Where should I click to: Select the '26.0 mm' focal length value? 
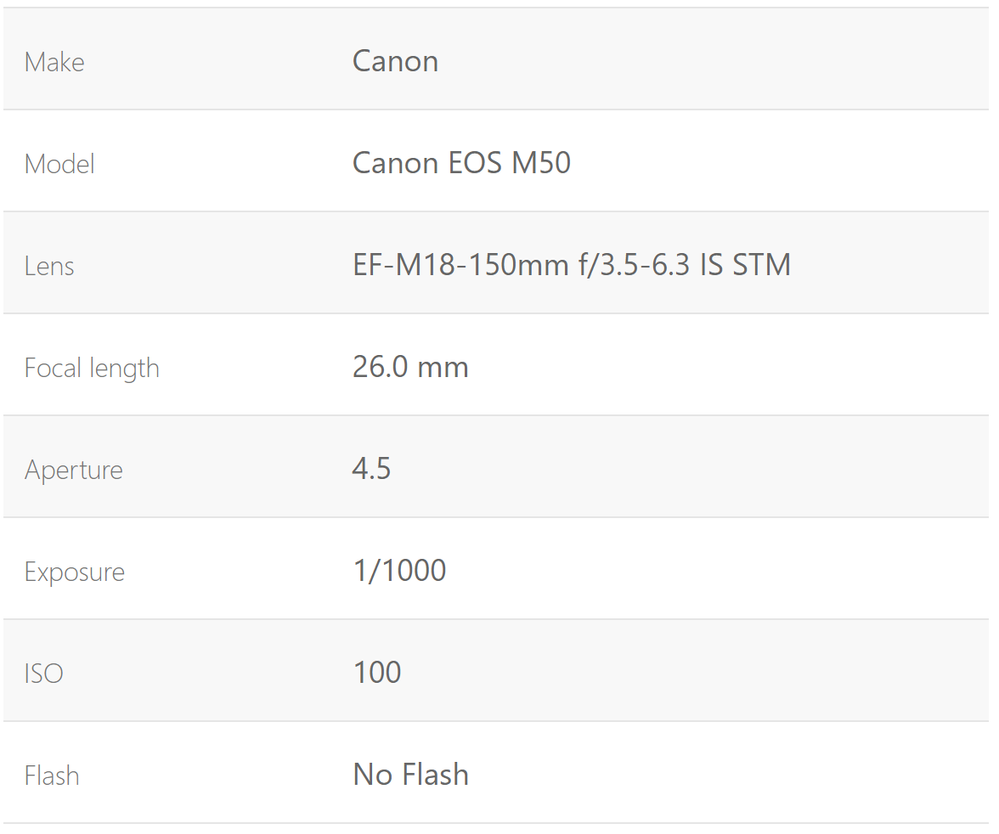click(x=410, y=367)
